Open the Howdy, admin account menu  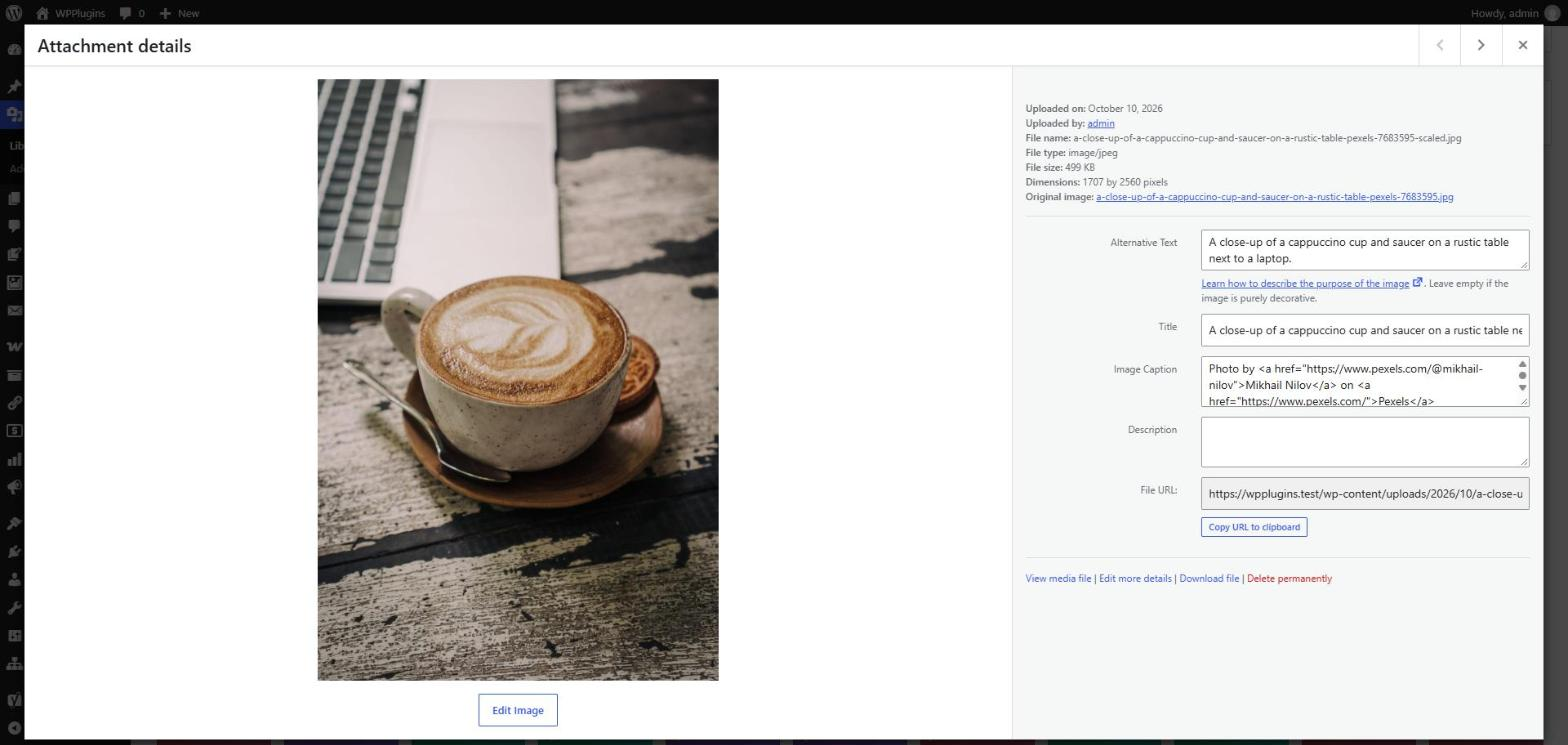click(1514, 13)
